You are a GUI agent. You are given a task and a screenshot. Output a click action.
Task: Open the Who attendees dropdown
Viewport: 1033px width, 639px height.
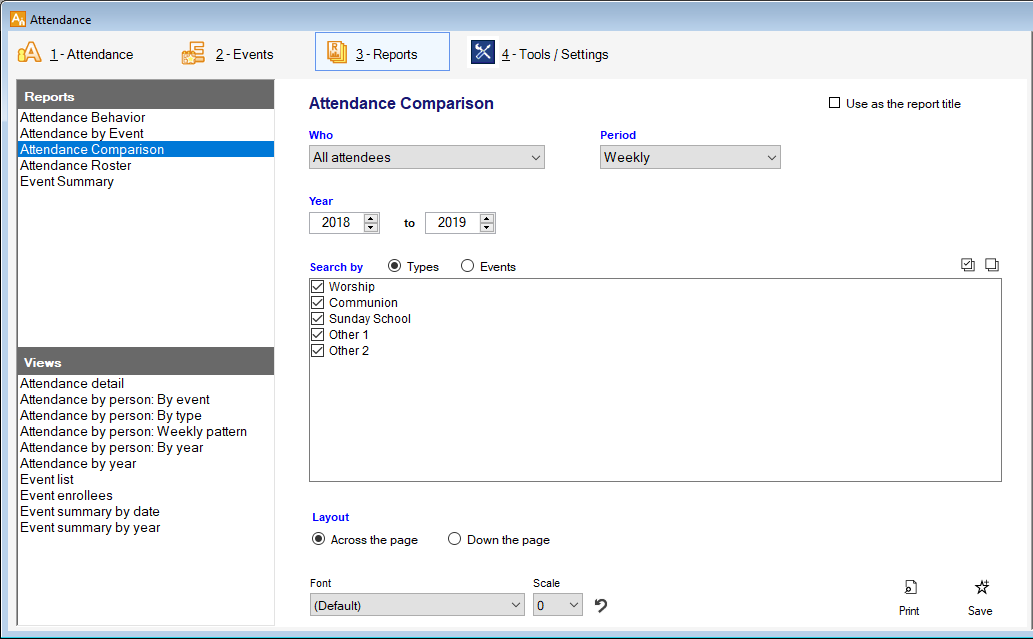pyautogui.click(x=427, y=157)
